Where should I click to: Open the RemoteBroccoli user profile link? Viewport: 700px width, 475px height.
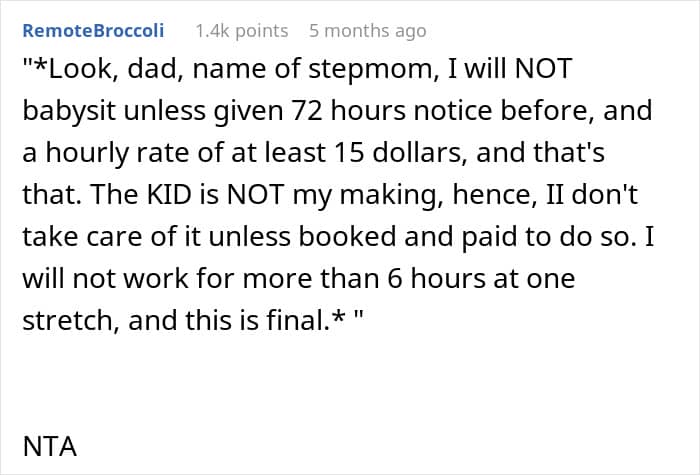pos(93,31)
